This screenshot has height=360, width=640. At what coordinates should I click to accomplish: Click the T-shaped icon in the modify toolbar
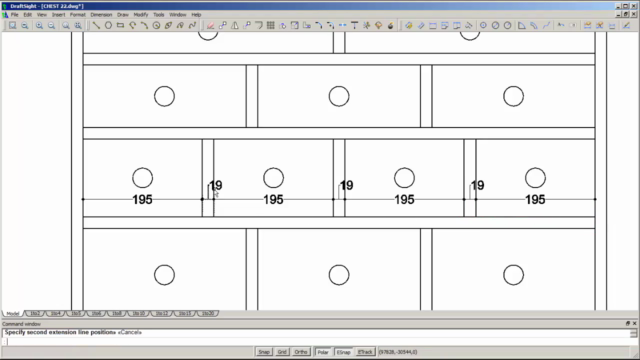tap(354, 25)
